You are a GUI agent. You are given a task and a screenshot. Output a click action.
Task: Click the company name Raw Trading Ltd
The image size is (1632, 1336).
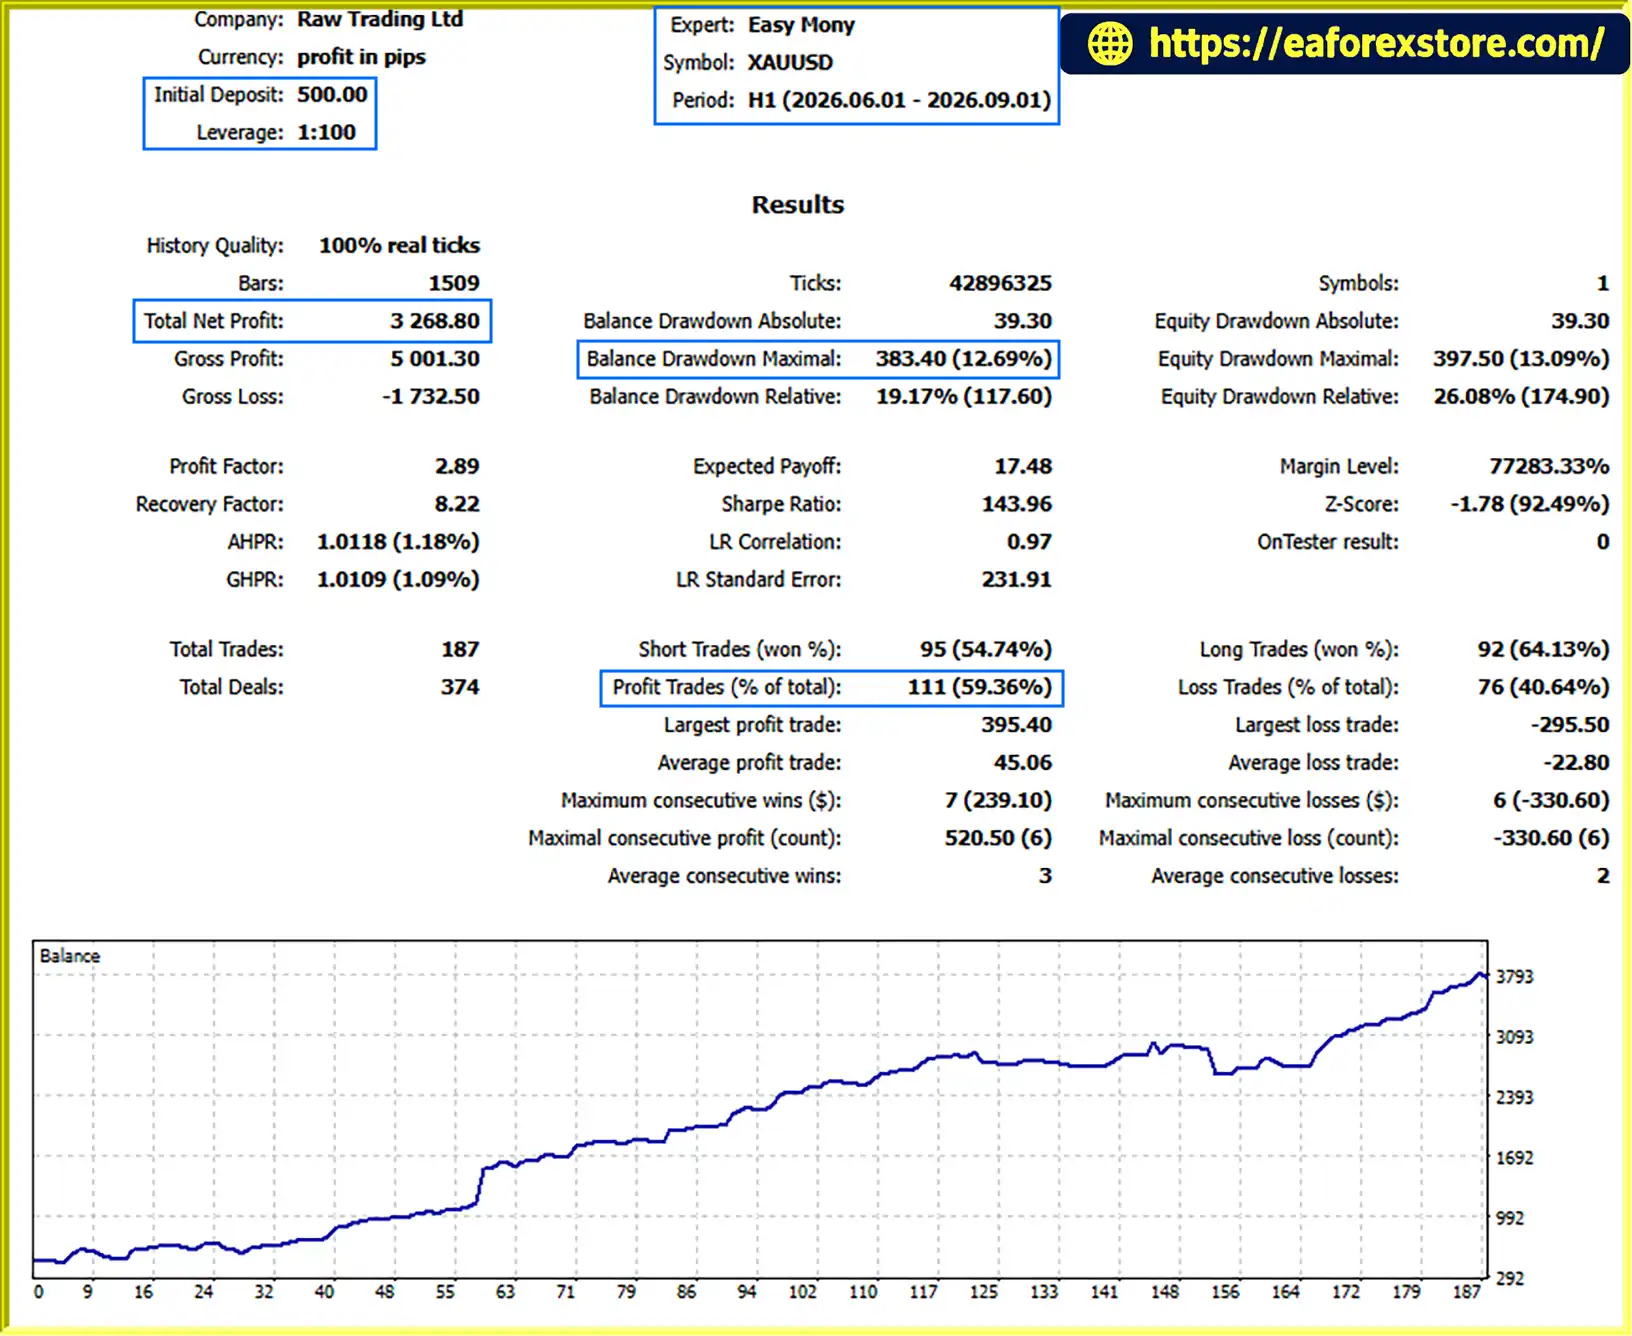(x=380, y=19)
